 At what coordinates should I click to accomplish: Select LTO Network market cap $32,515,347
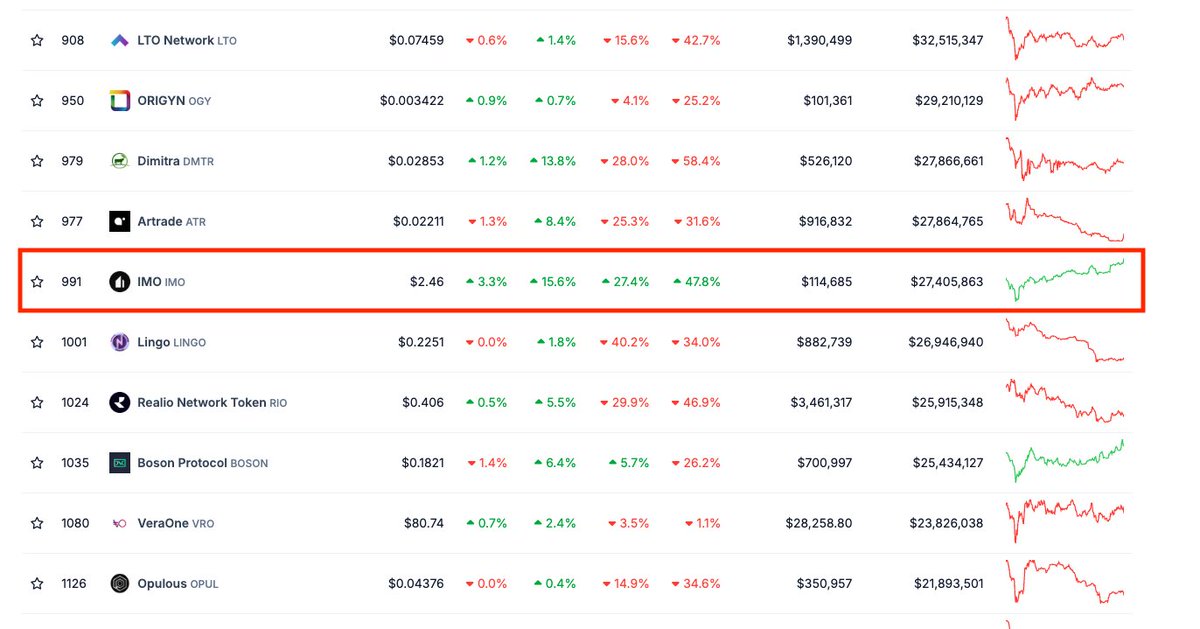[948, 41]
